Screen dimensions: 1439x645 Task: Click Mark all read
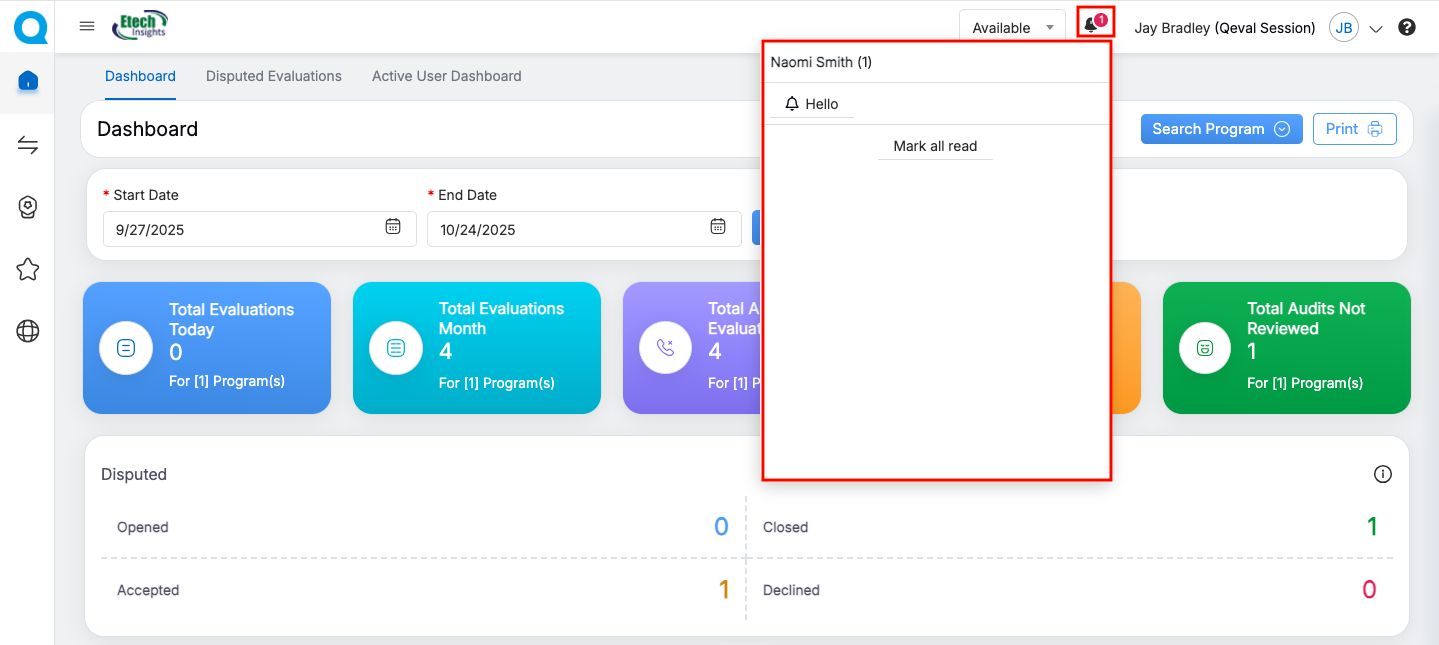[935, 146]
